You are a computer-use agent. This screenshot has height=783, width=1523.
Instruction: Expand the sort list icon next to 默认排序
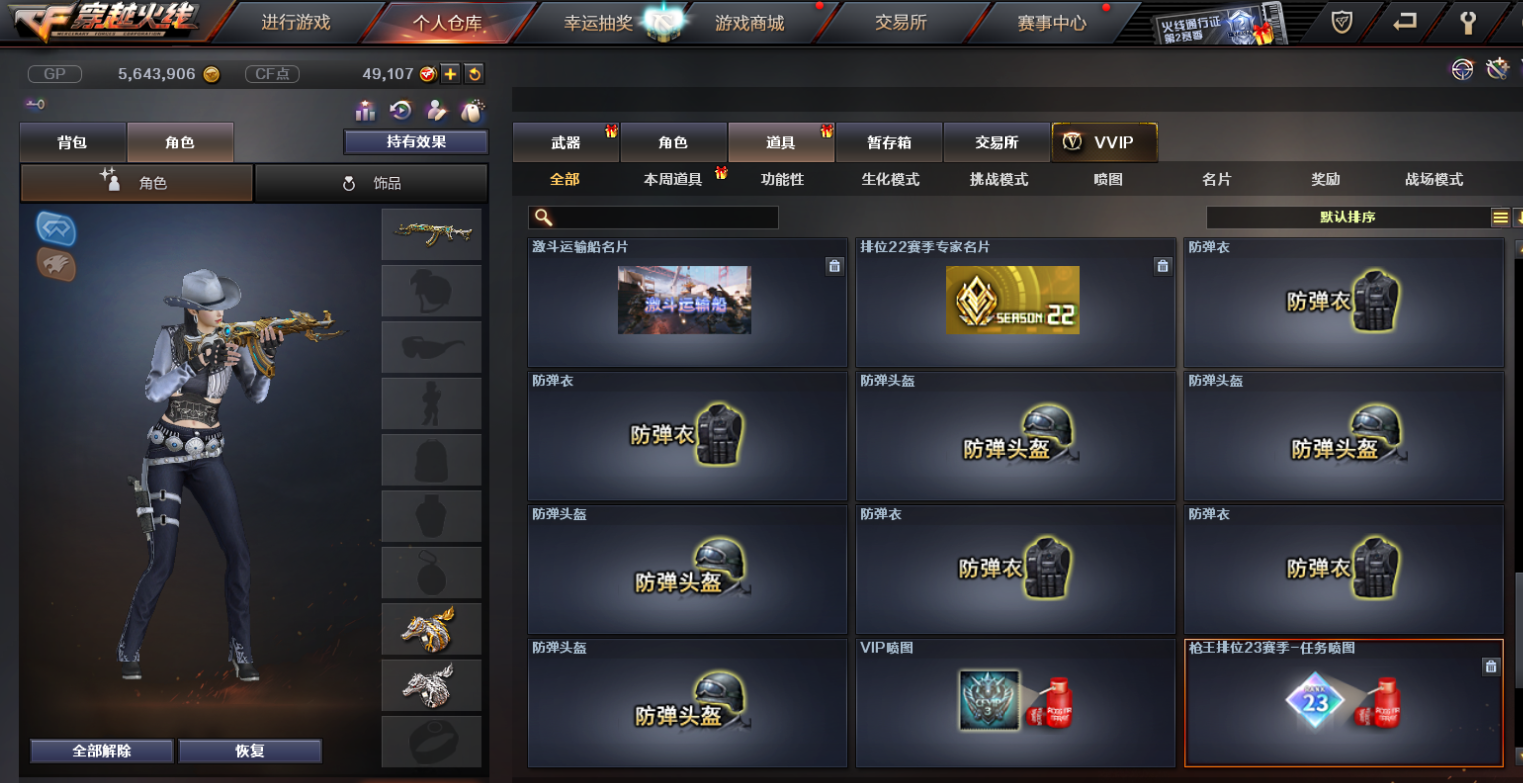pyautogui.click(x=1500, y=217)
